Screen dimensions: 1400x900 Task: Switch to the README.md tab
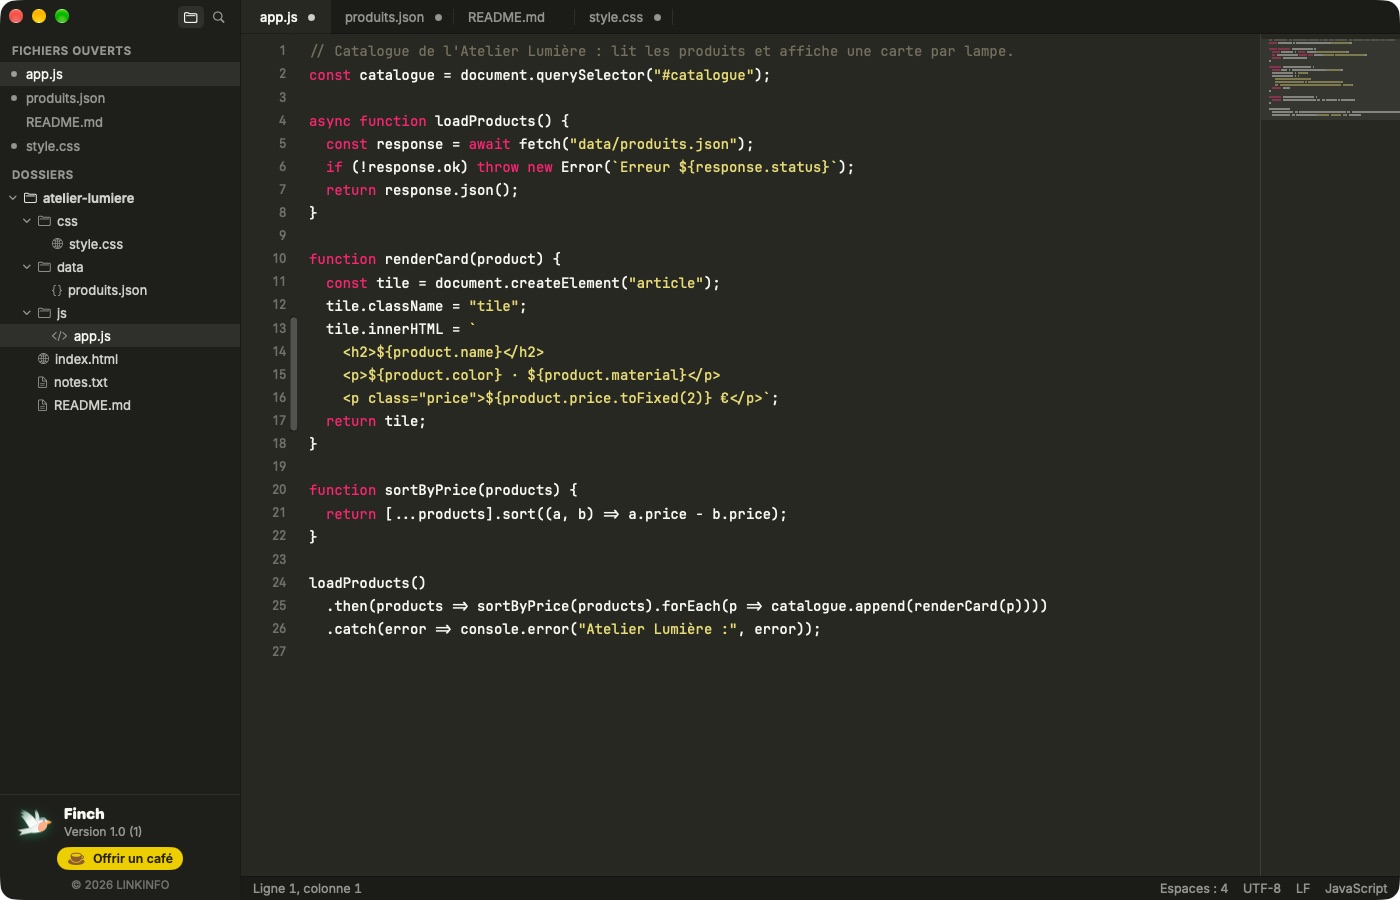[x=506, y=17]
